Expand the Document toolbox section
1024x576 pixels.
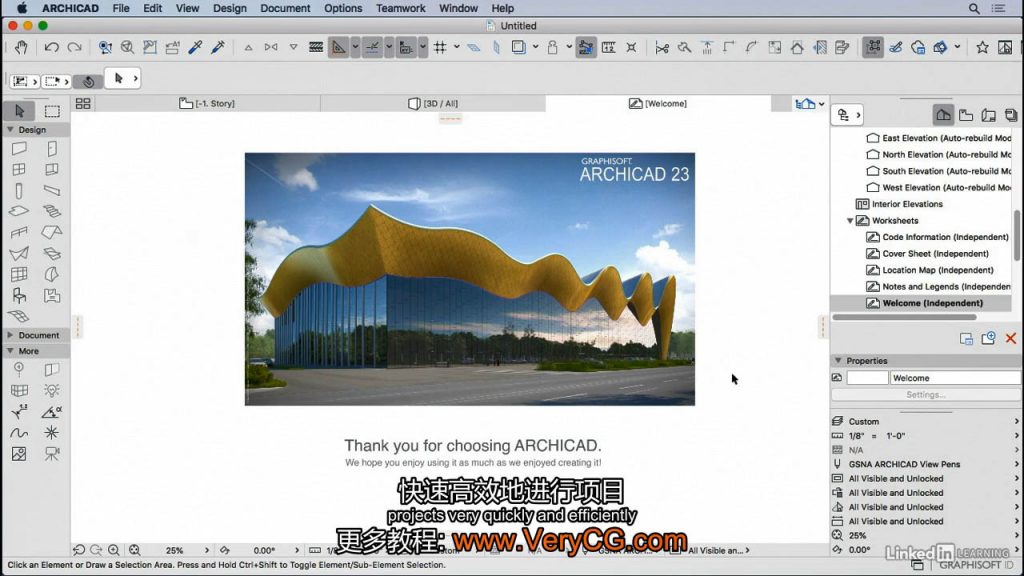pyautogui.click(x=10, y=335)
